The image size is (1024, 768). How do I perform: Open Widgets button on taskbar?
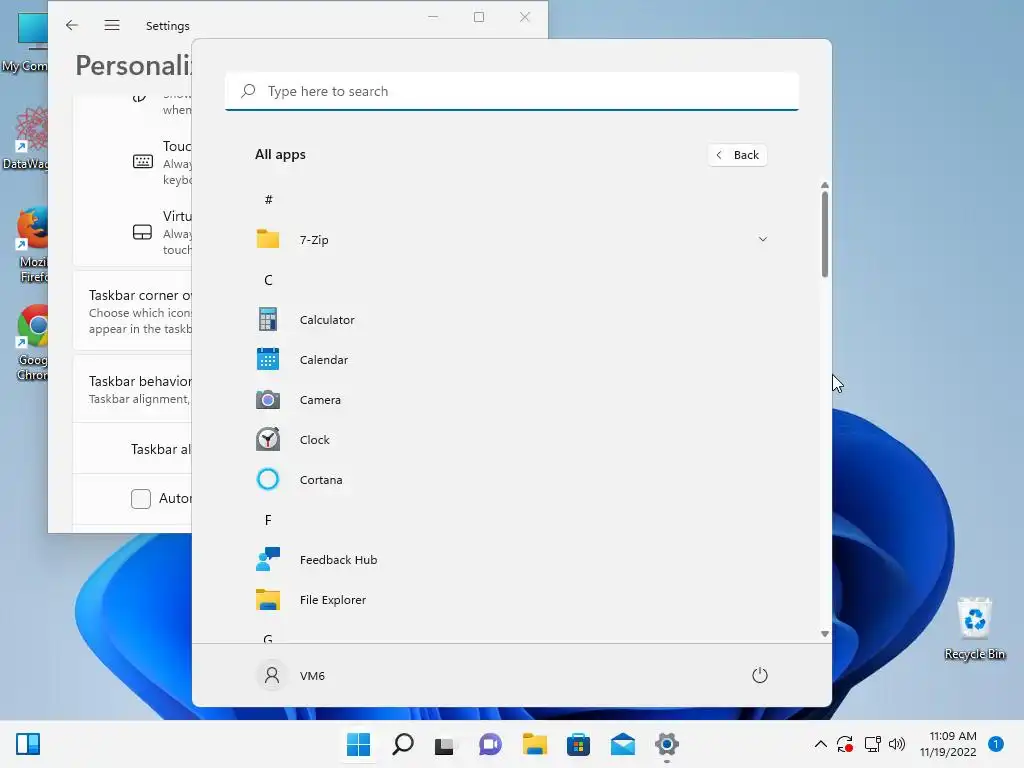tap(28, 744)
